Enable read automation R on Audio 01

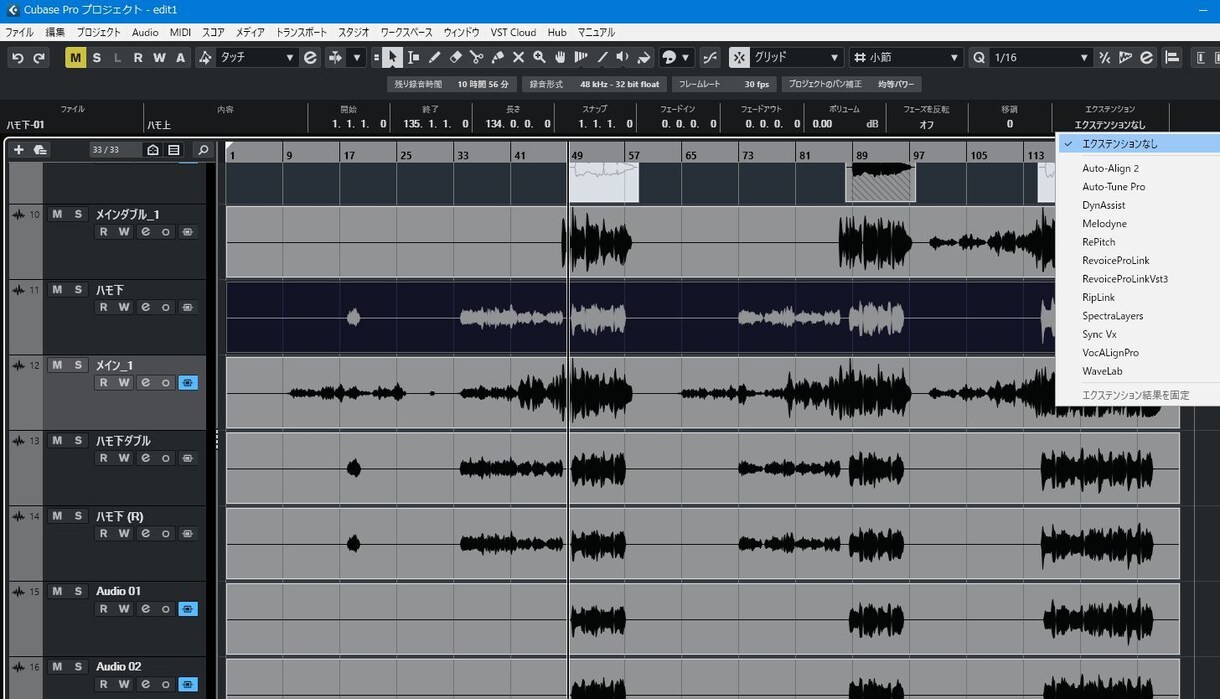click(103, 609)
